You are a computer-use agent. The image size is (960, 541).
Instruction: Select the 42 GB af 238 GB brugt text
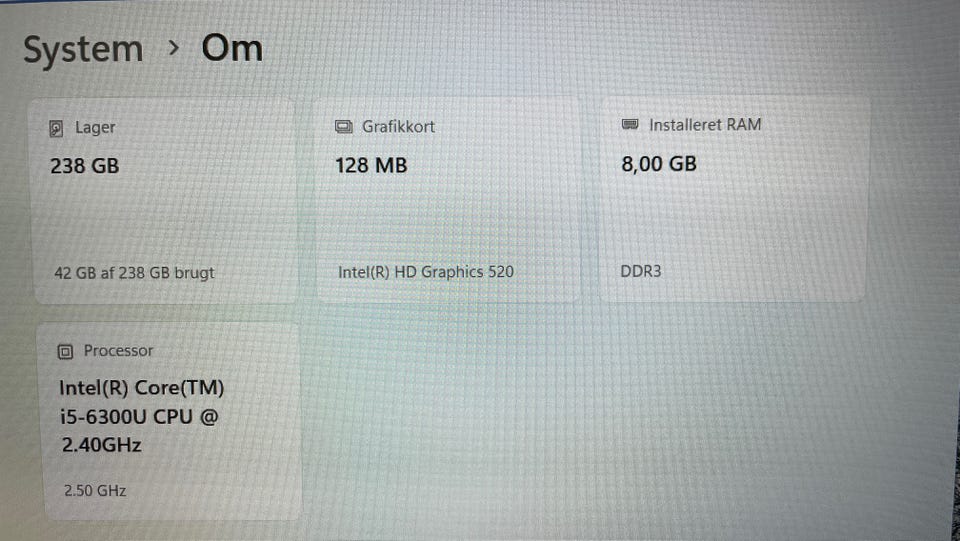tap(134, 272)
